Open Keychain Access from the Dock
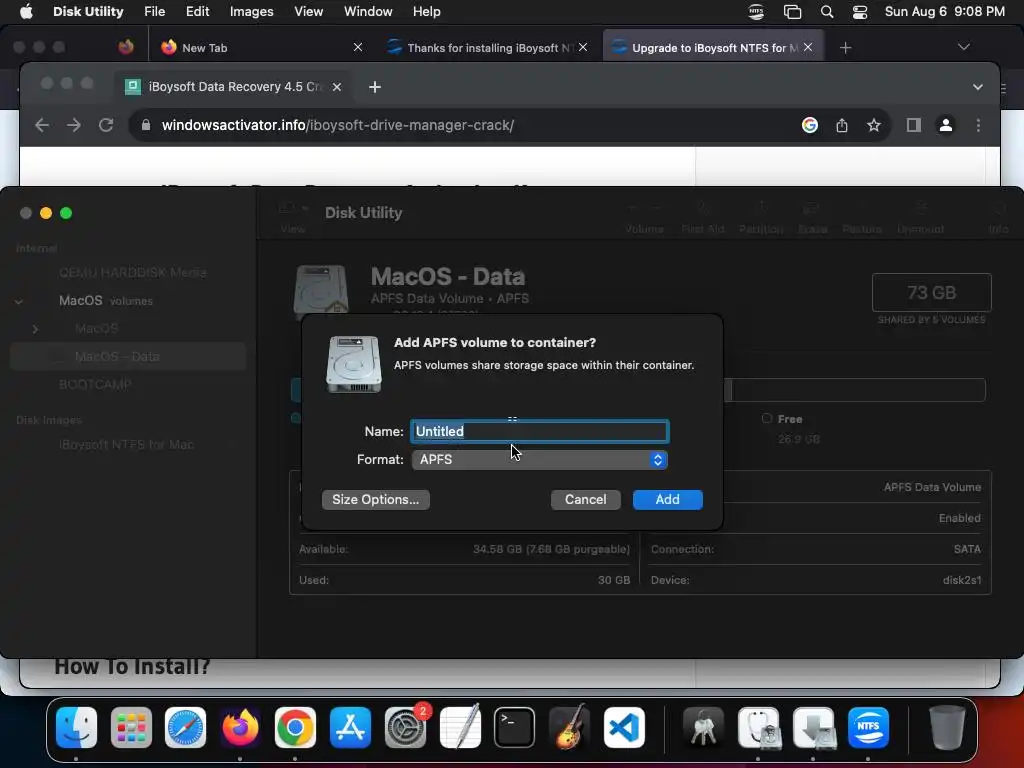The height and width of the screenshot is (768, 1024). pyautogui.click(x=703, y=728)
